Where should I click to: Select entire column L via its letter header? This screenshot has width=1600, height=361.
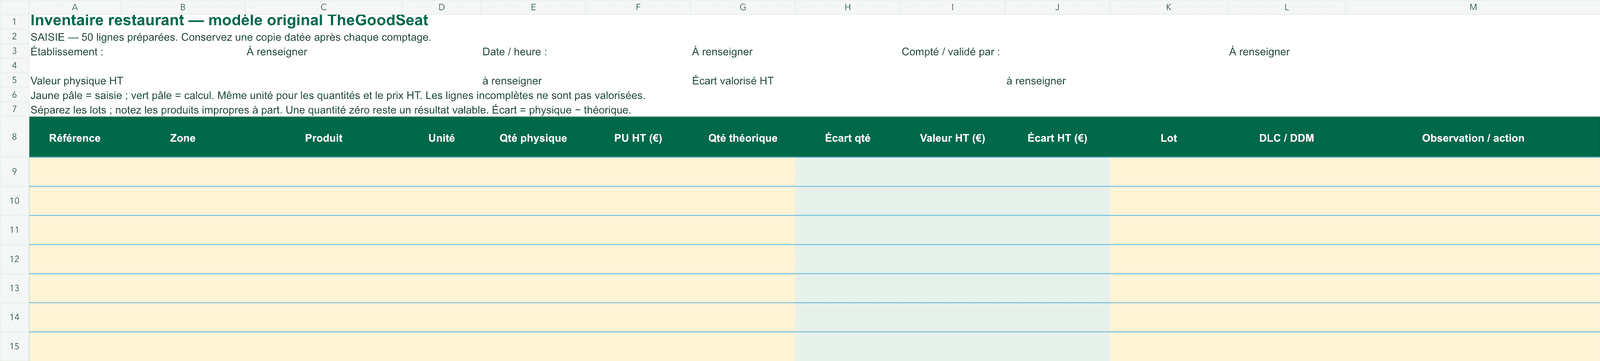[x=1287, y=7]
